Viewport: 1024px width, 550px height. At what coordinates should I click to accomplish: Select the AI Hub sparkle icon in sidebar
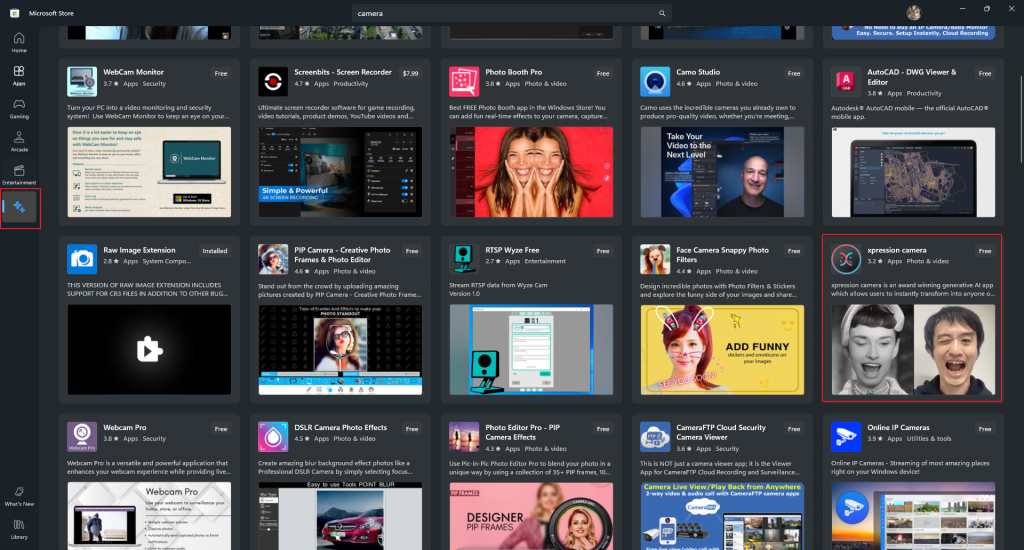(x=19, y=208)
